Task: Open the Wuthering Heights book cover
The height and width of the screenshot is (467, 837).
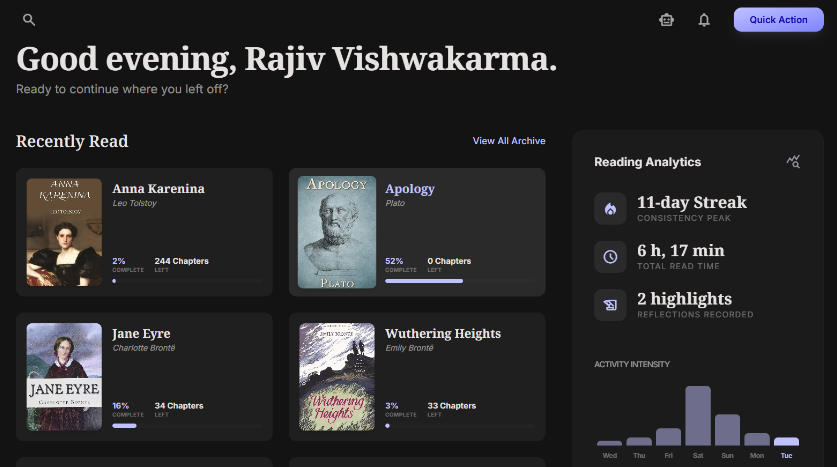Action: [337, 377]
